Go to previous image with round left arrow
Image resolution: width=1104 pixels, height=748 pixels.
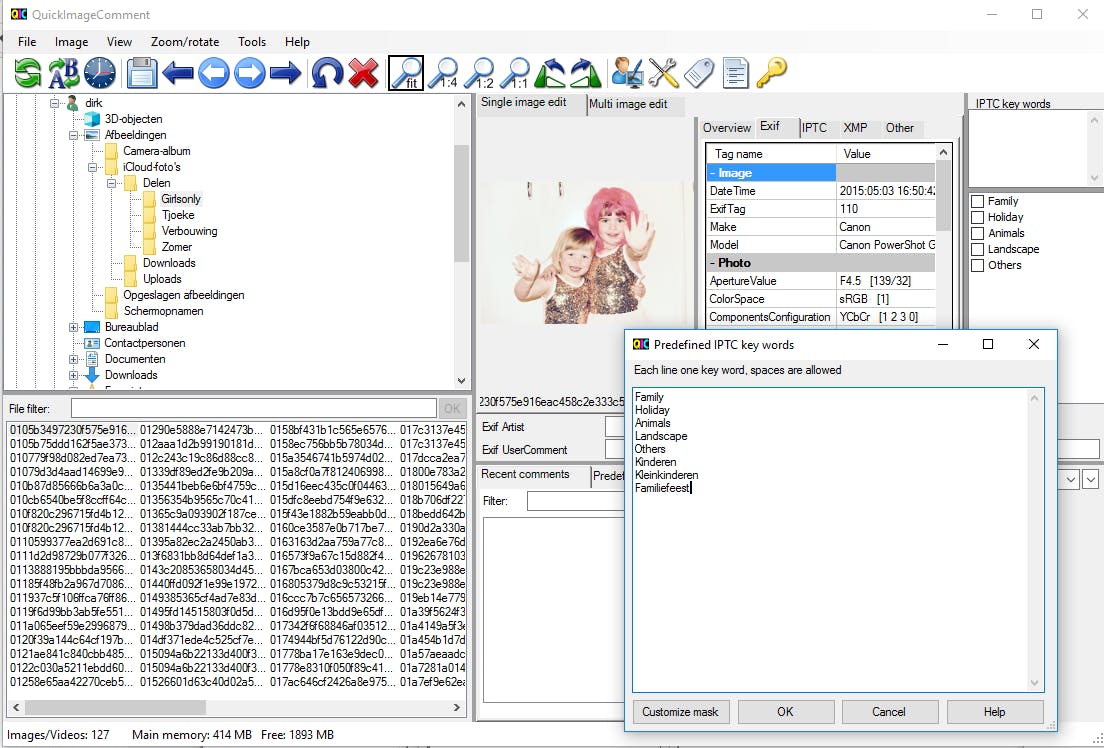[x=213, y=73]
